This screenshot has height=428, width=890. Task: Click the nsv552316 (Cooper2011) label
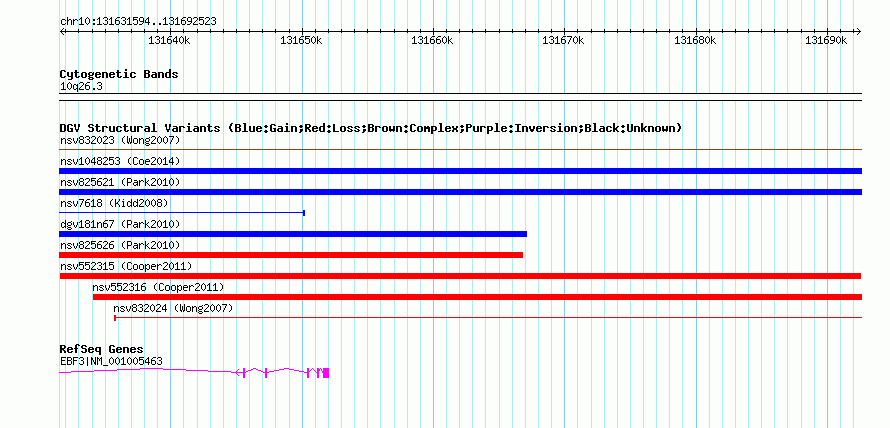click(x=158, y=287)
